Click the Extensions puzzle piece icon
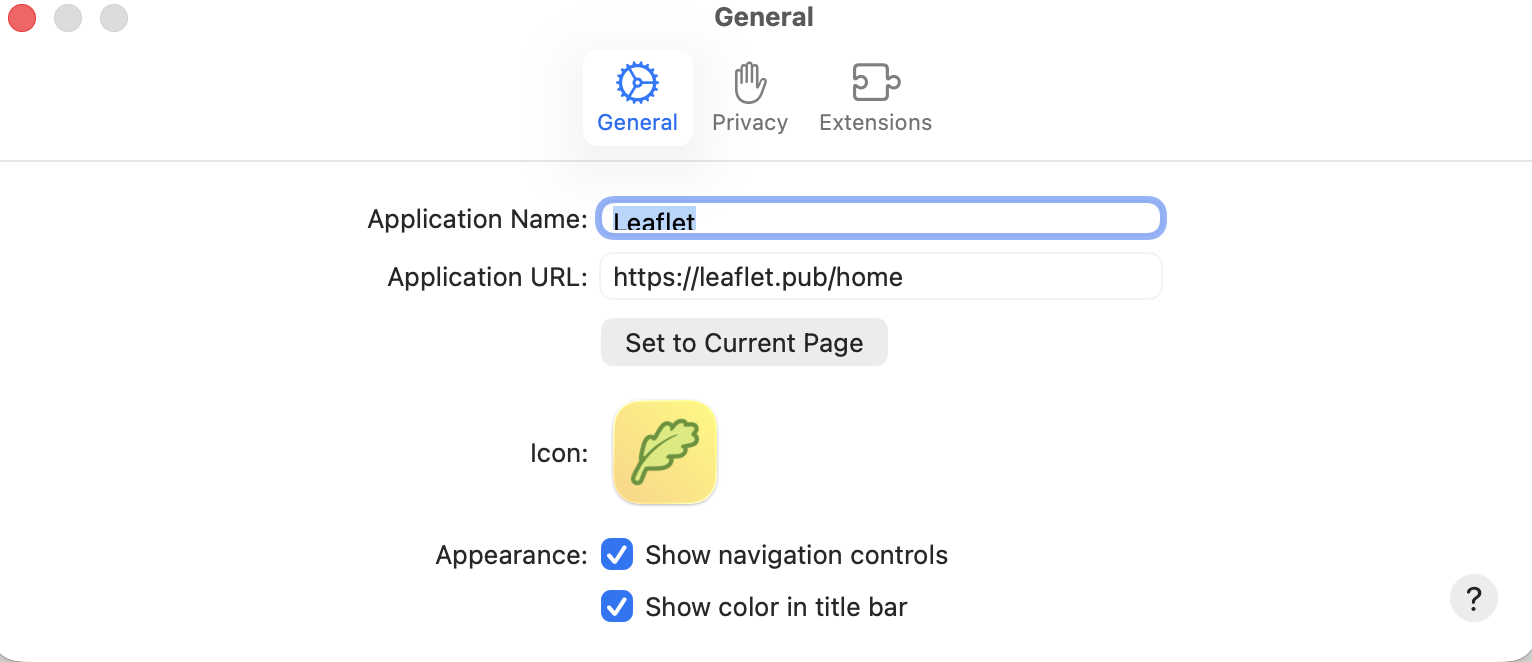 coord(876,83)
